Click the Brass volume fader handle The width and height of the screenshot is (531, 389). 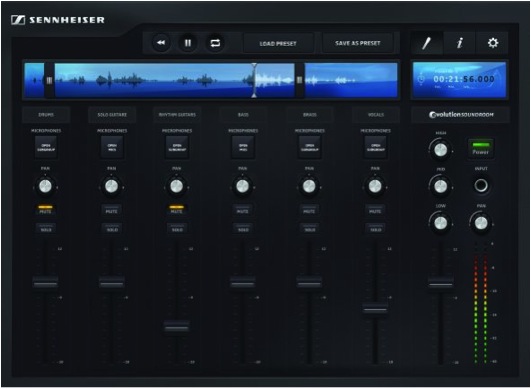309,282
